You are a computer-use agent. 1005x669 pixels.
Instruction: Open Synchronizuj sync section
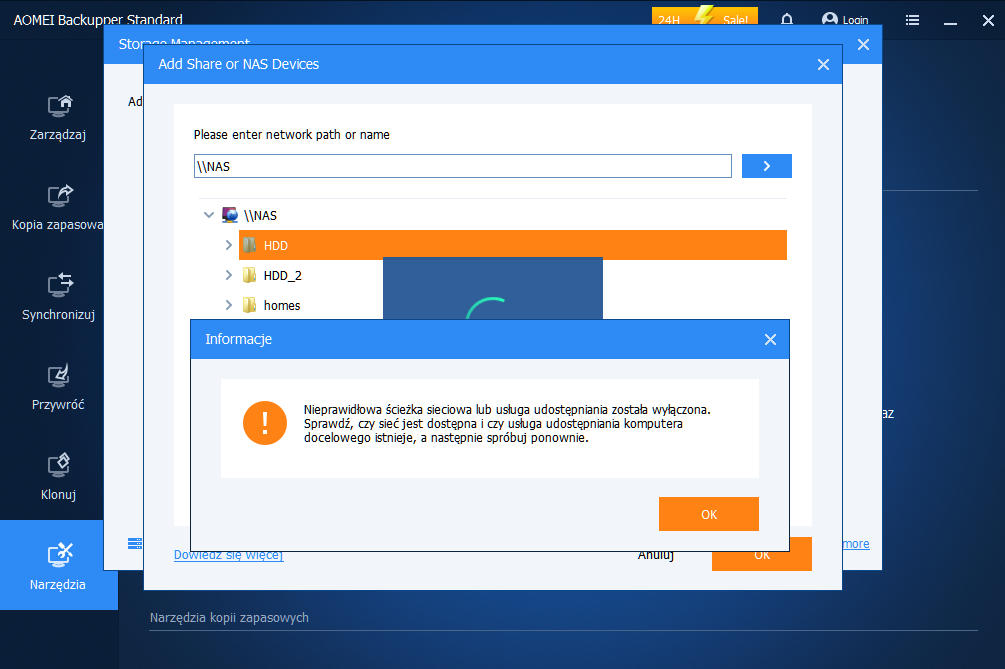coord(58,298)
